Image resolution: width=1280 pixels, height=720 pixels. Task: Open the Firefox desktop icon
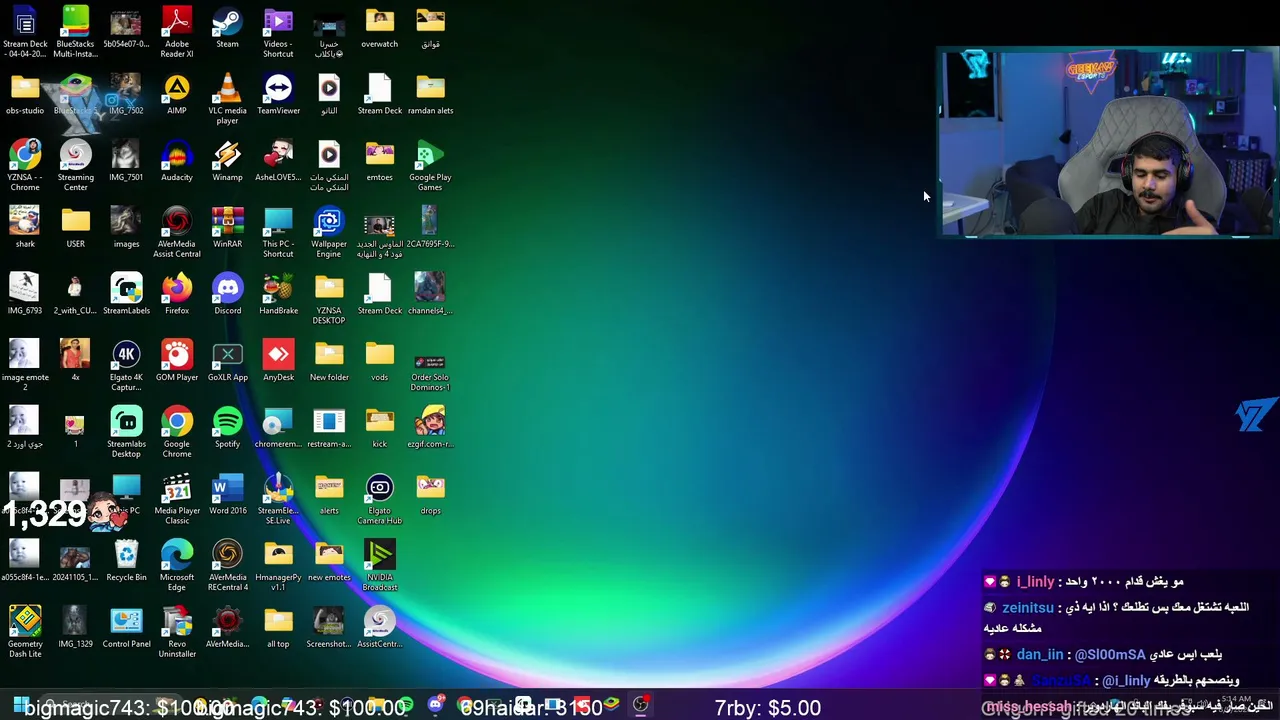tap(177, 295)
